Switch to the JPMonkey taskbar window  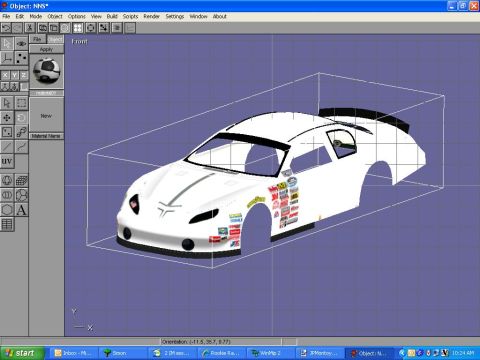point(320,353)
